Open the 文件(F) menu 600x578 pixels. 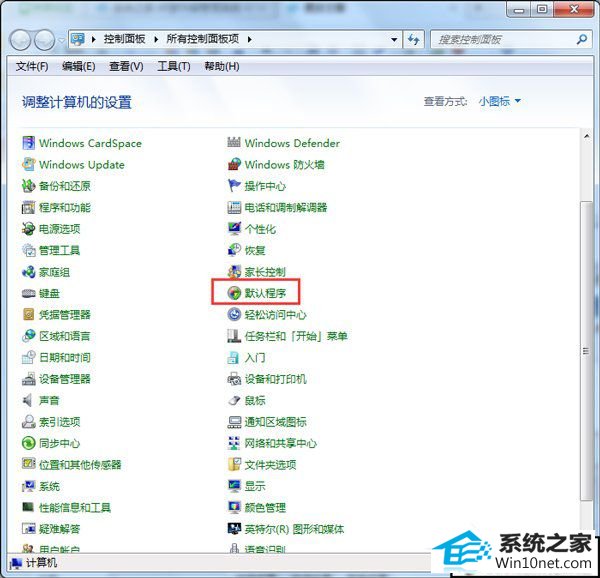32,67
